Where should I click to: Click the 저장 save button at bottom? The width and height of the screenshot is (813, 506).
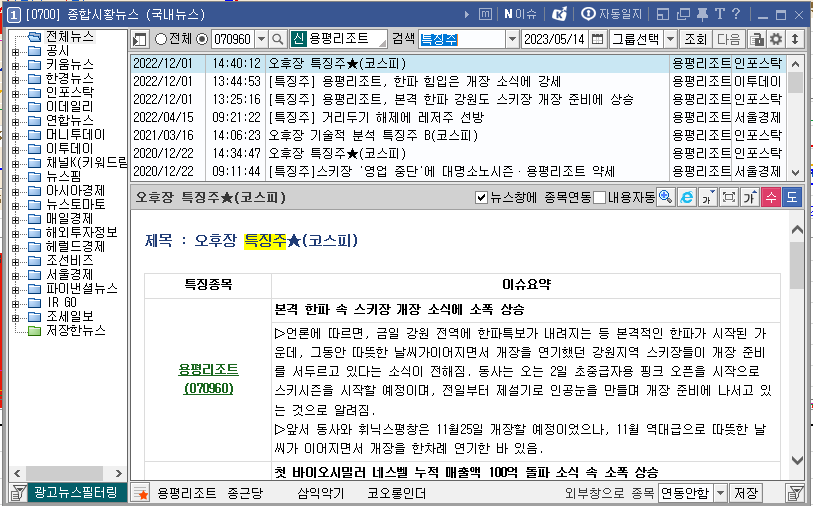746,493
